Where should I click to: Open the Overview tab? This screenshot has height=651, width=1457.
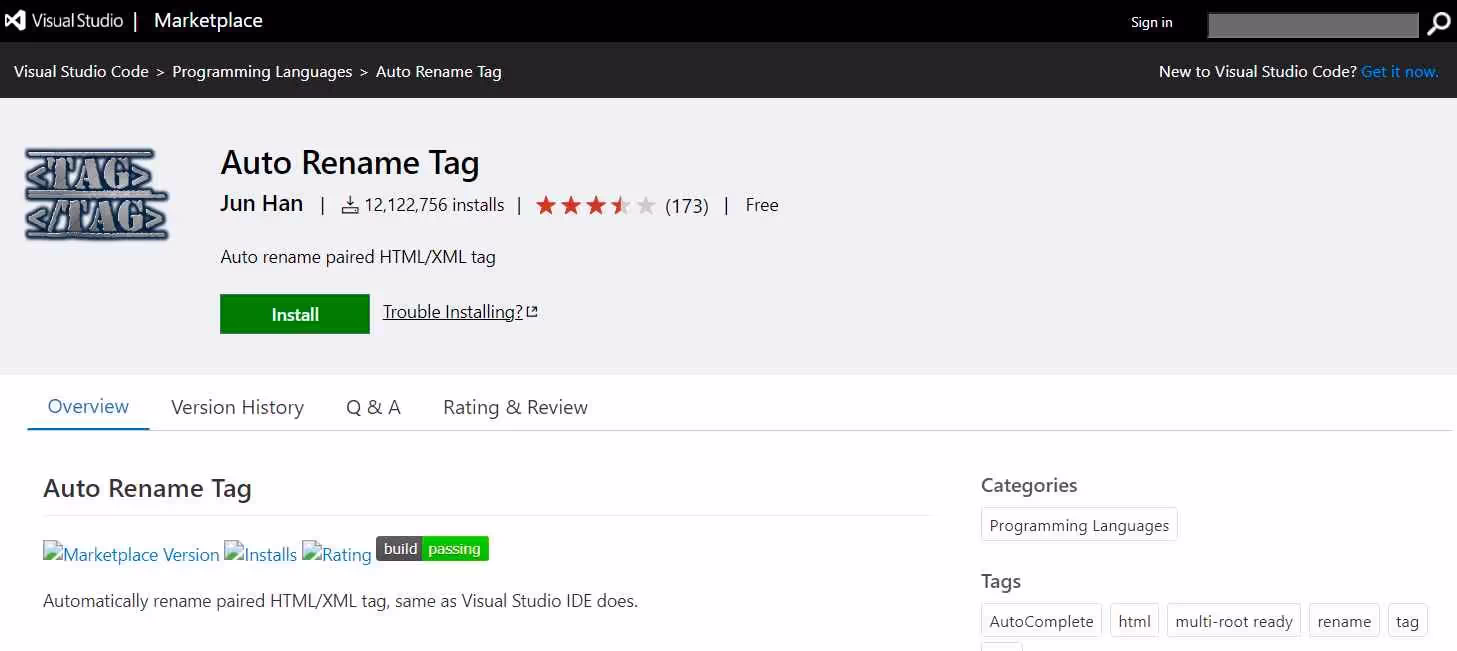88,407
